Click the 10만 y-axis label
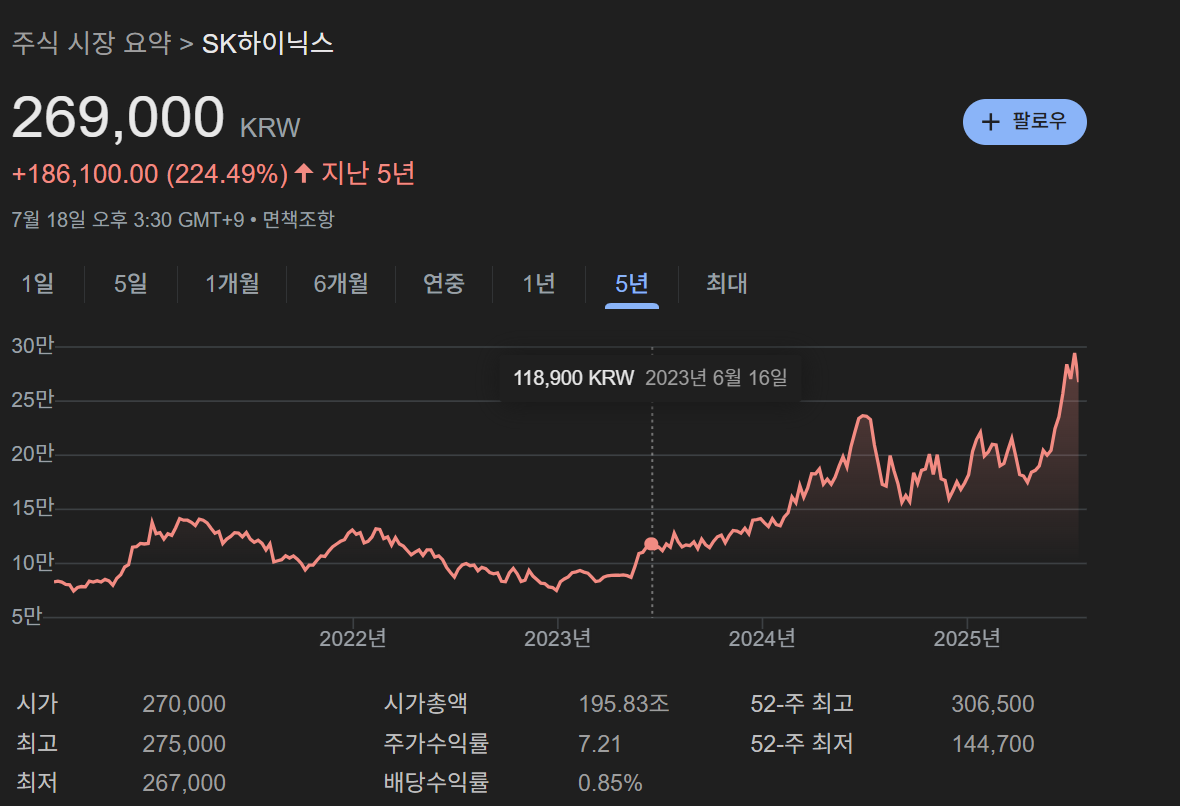1180x806 pixels. tap(33, 562)
